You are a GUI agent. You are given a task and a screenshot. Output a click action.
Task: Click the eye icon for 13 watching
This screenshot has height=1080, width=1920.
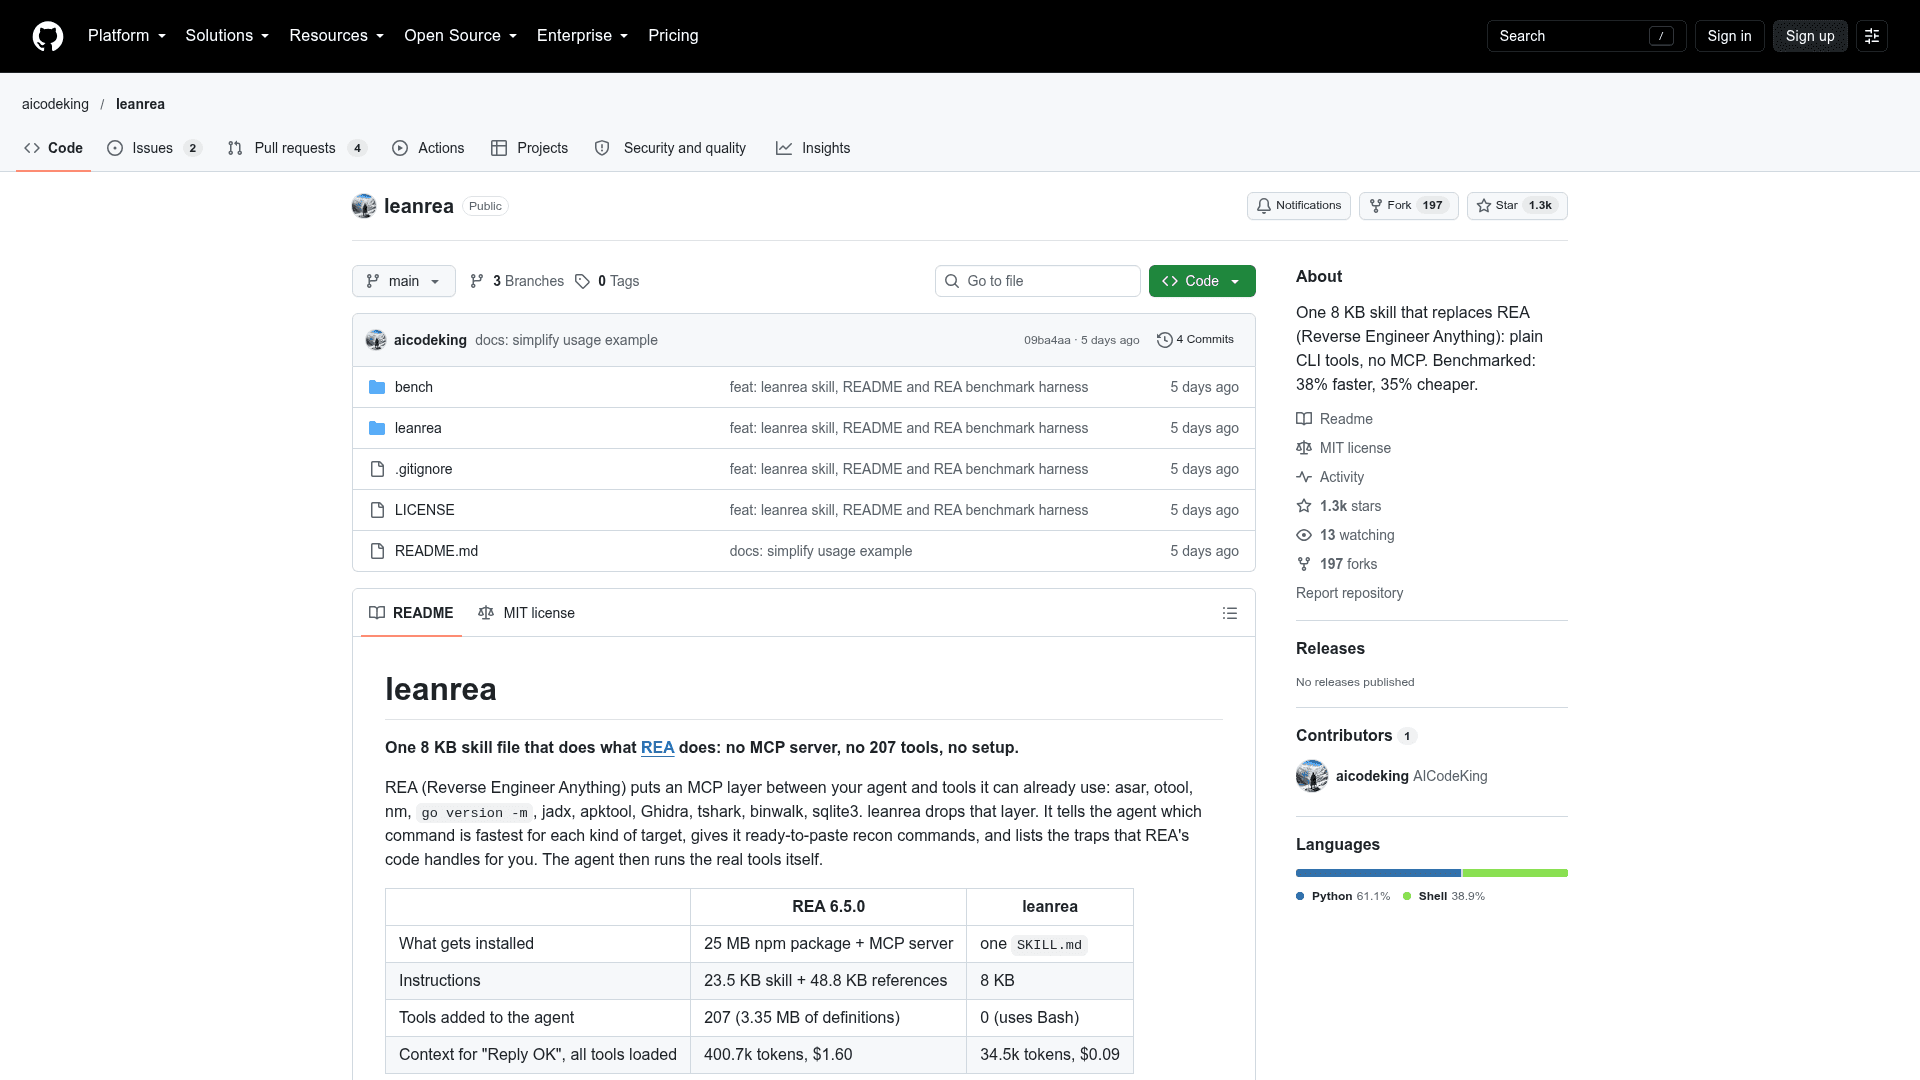click(x=1304, y=535)
